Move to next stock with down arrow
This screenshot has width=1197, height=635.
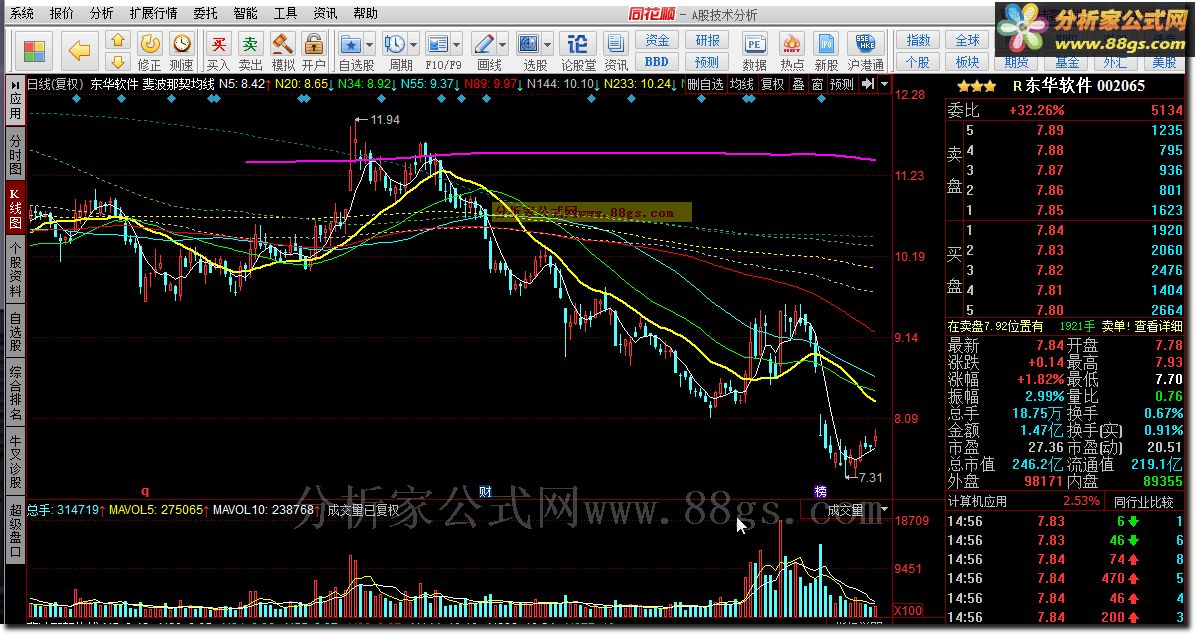[x=117, y=62]
